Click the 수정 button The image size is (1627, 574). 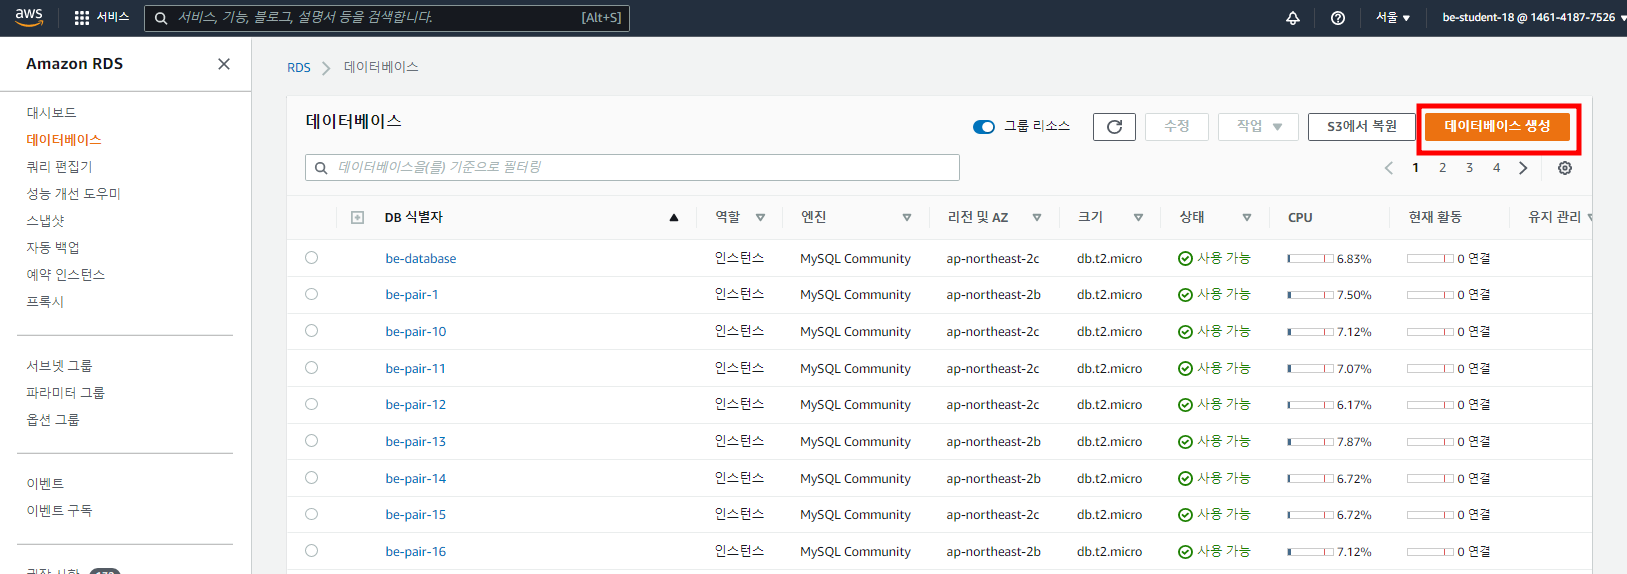[1177, 127]
